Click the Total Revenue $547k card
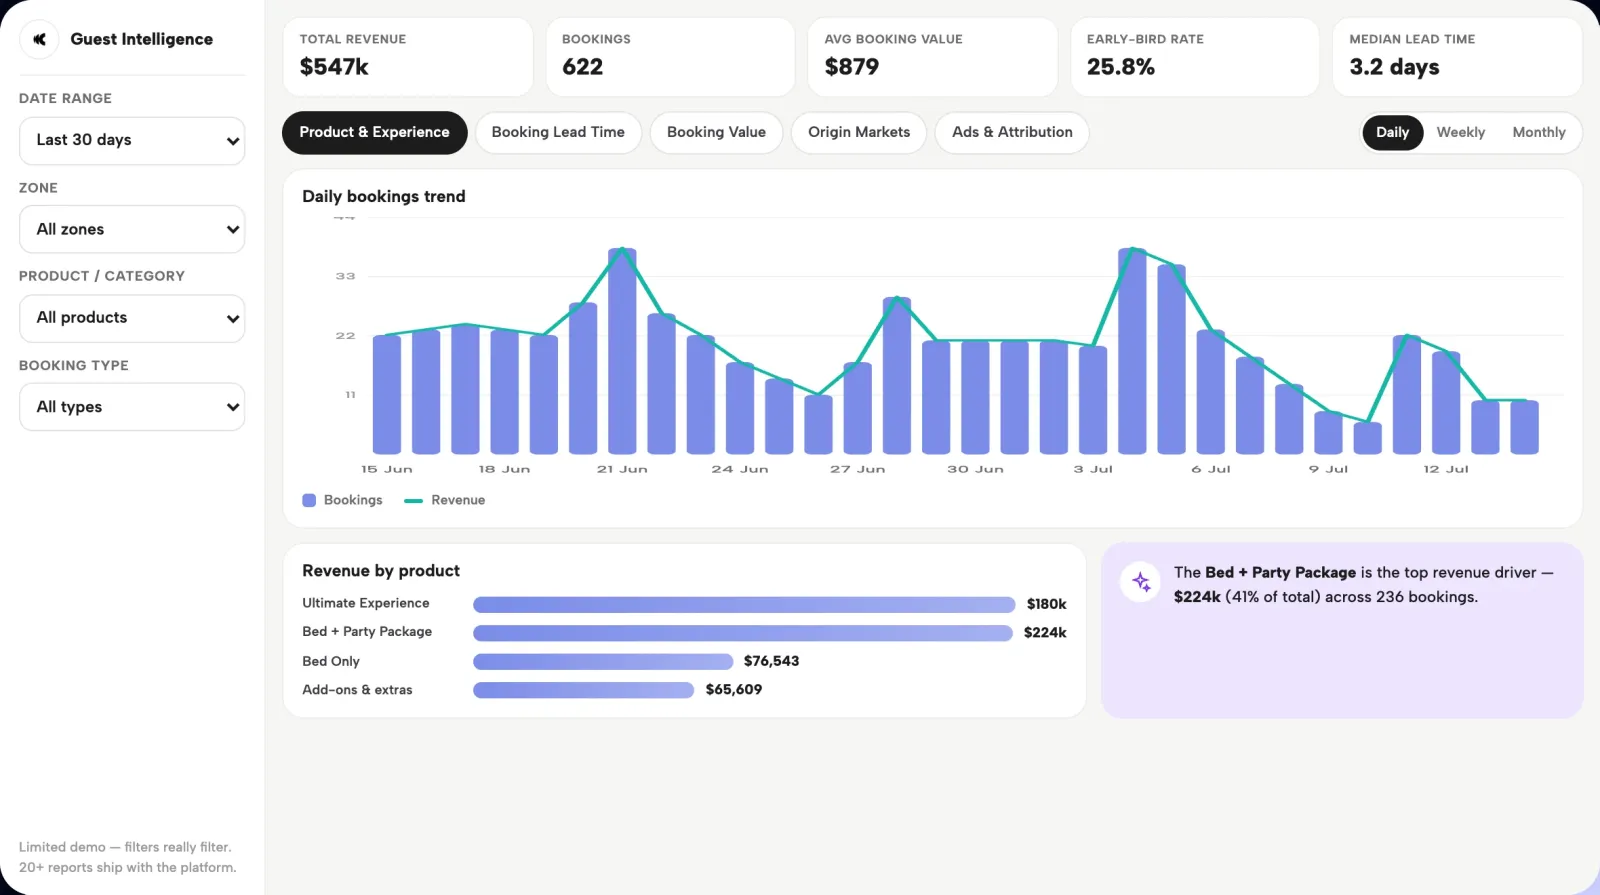This screenshot has height=895, width=1600. pyautogui.click(x=408, y=57)
